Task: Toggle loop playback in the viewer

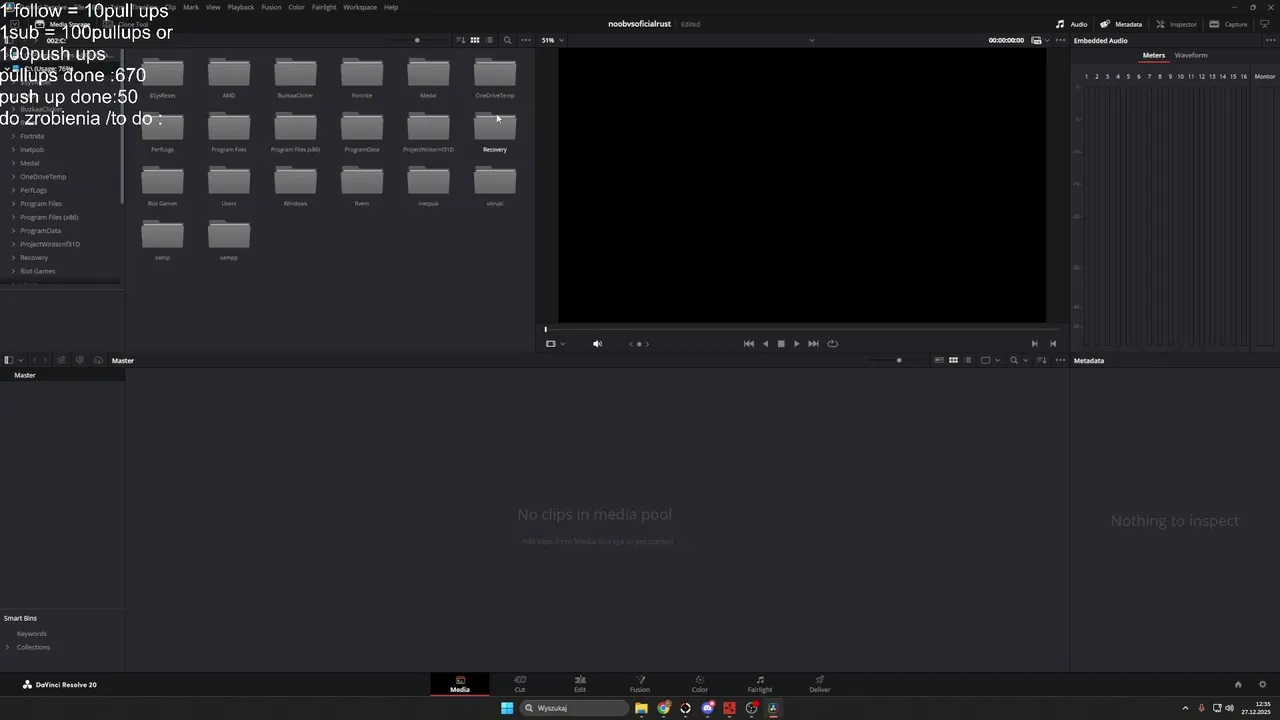Action: (832, 343)
